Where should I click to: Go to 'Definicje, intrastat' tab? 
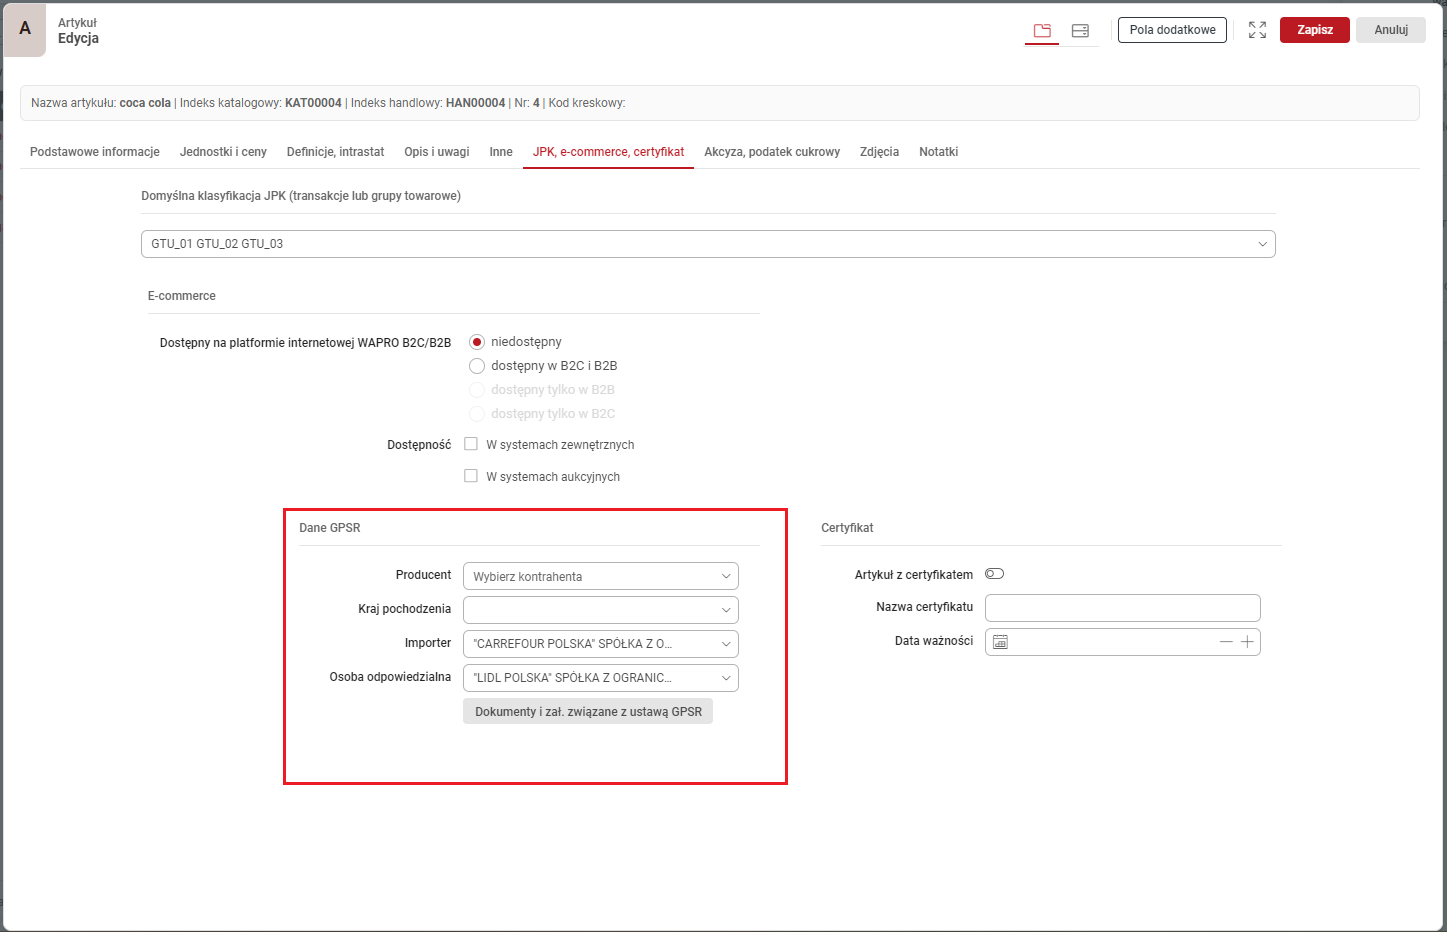click(335, 152)
